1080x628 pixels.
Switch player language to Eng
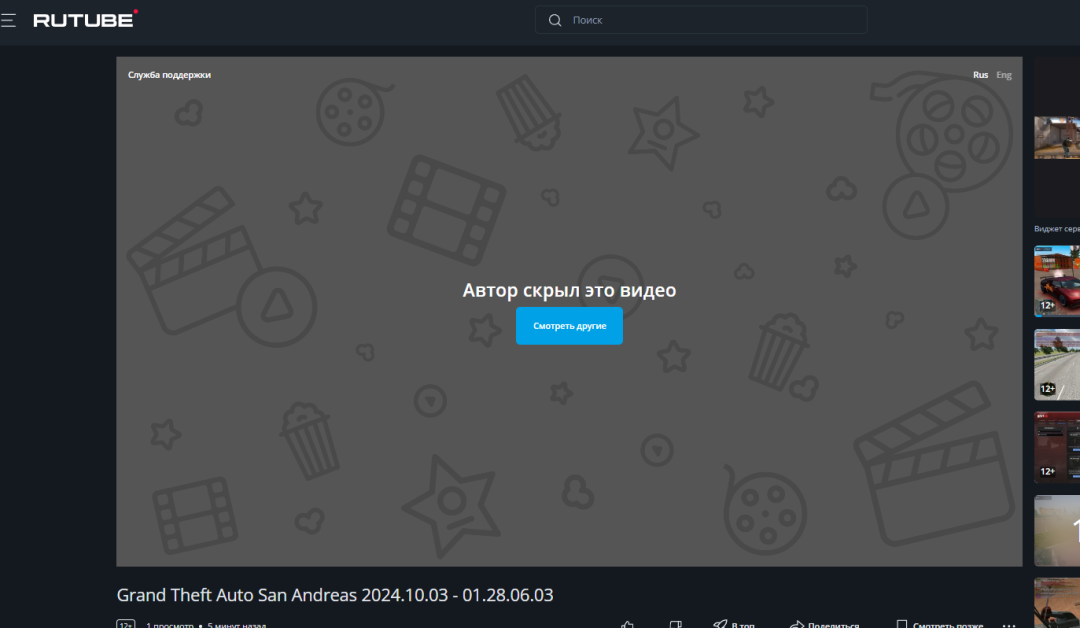click(1004, 75)
